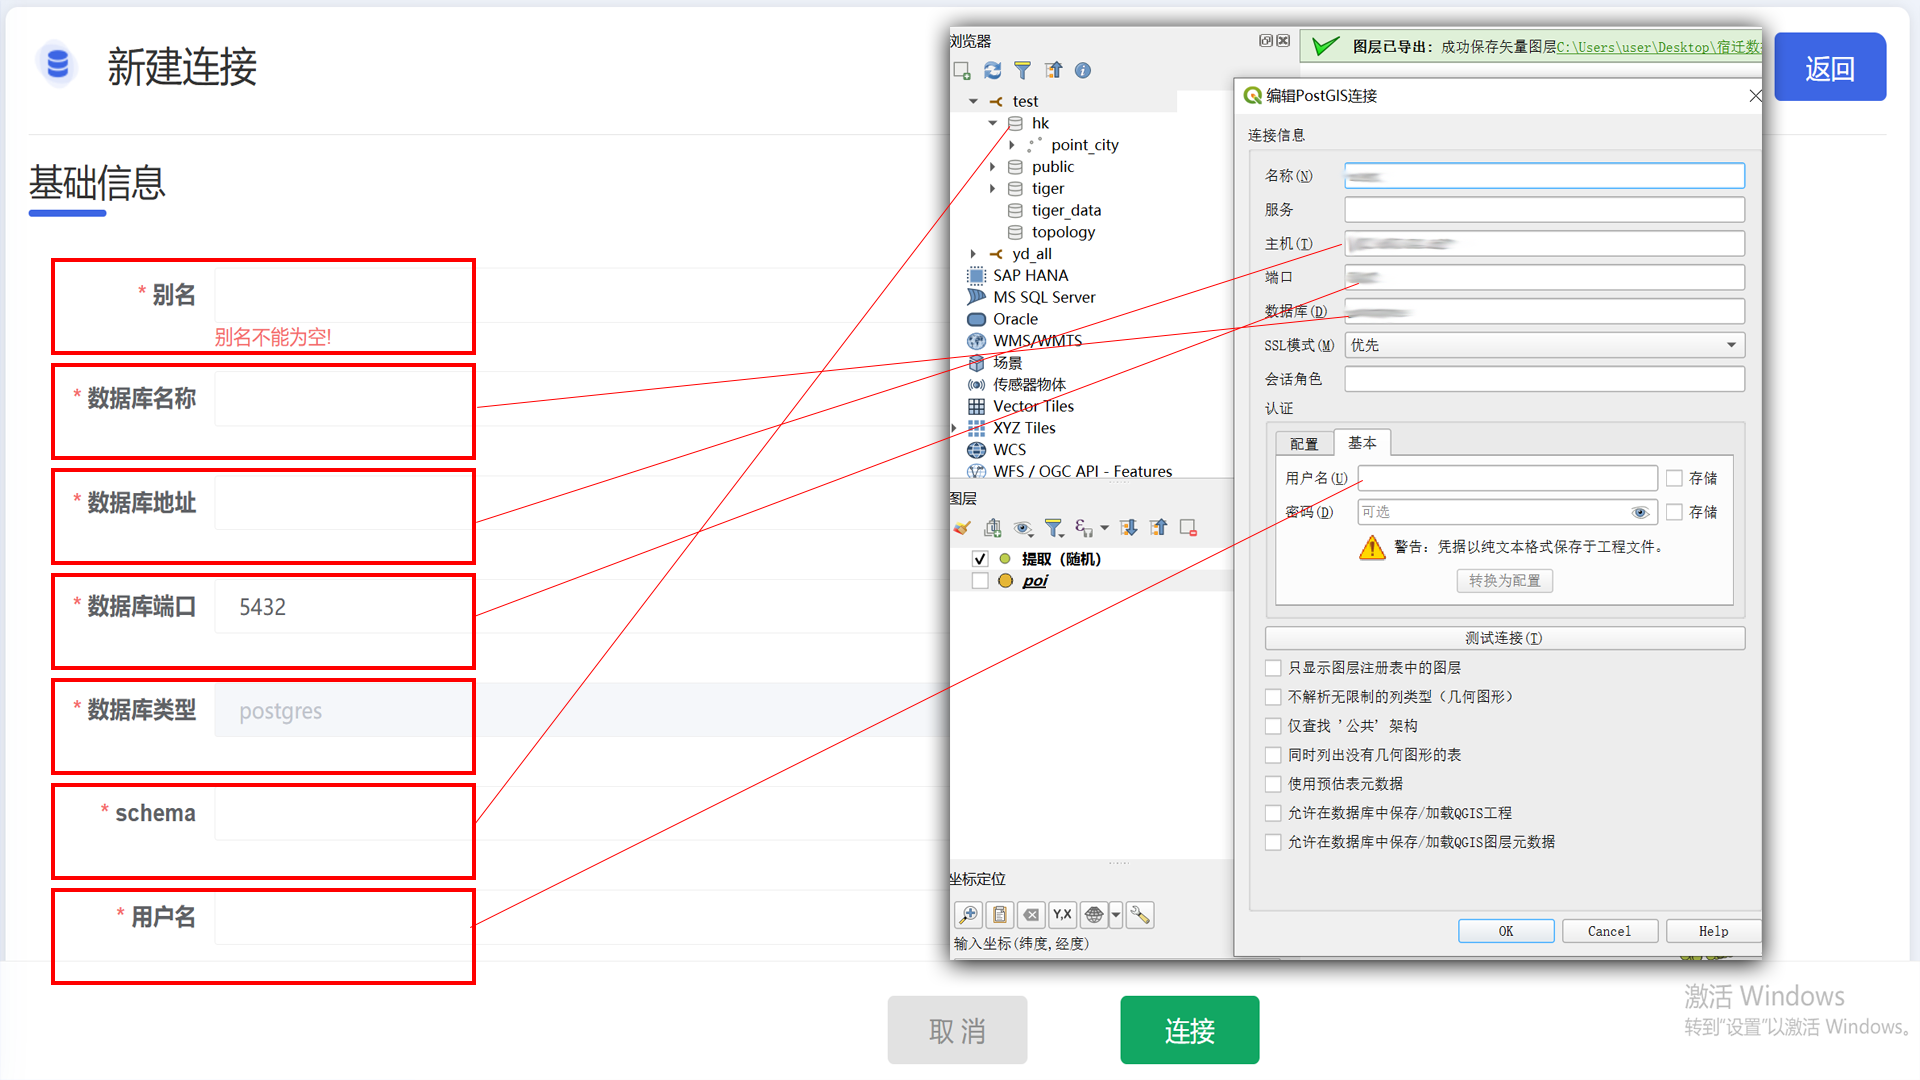Click the warning triangle icon in auth tab

1372,547
